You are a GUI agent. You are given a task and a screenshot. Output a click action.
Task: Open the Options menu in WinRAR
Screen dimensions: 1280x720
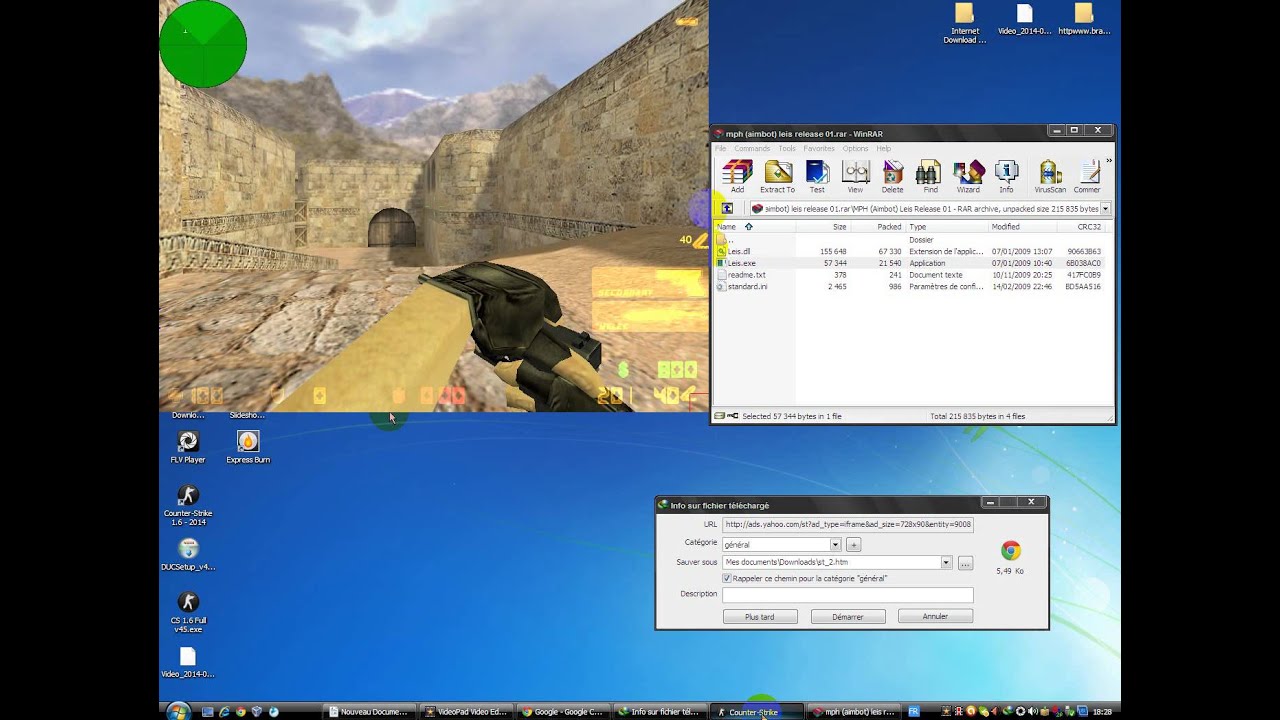(x=855, y=148)
